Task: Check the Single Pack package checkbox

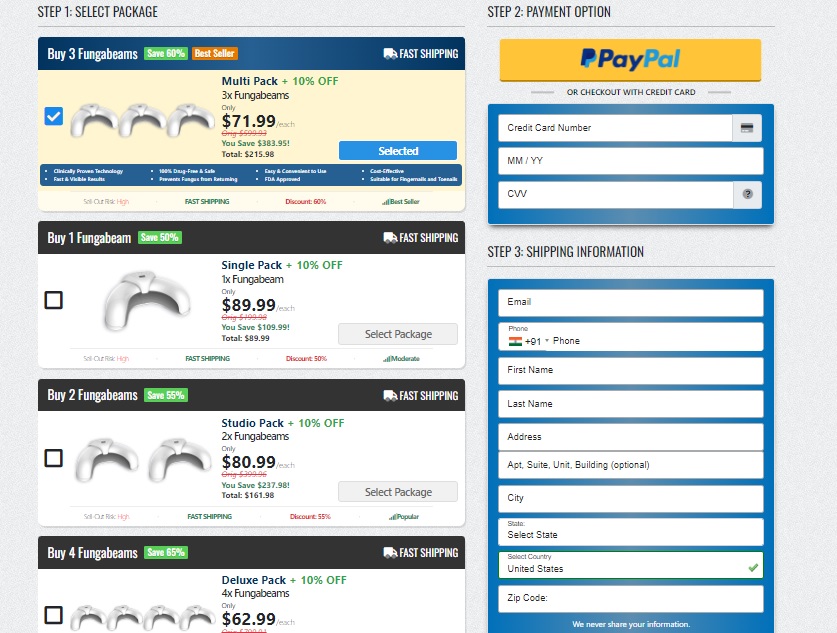Action: (x=54, y=300)
